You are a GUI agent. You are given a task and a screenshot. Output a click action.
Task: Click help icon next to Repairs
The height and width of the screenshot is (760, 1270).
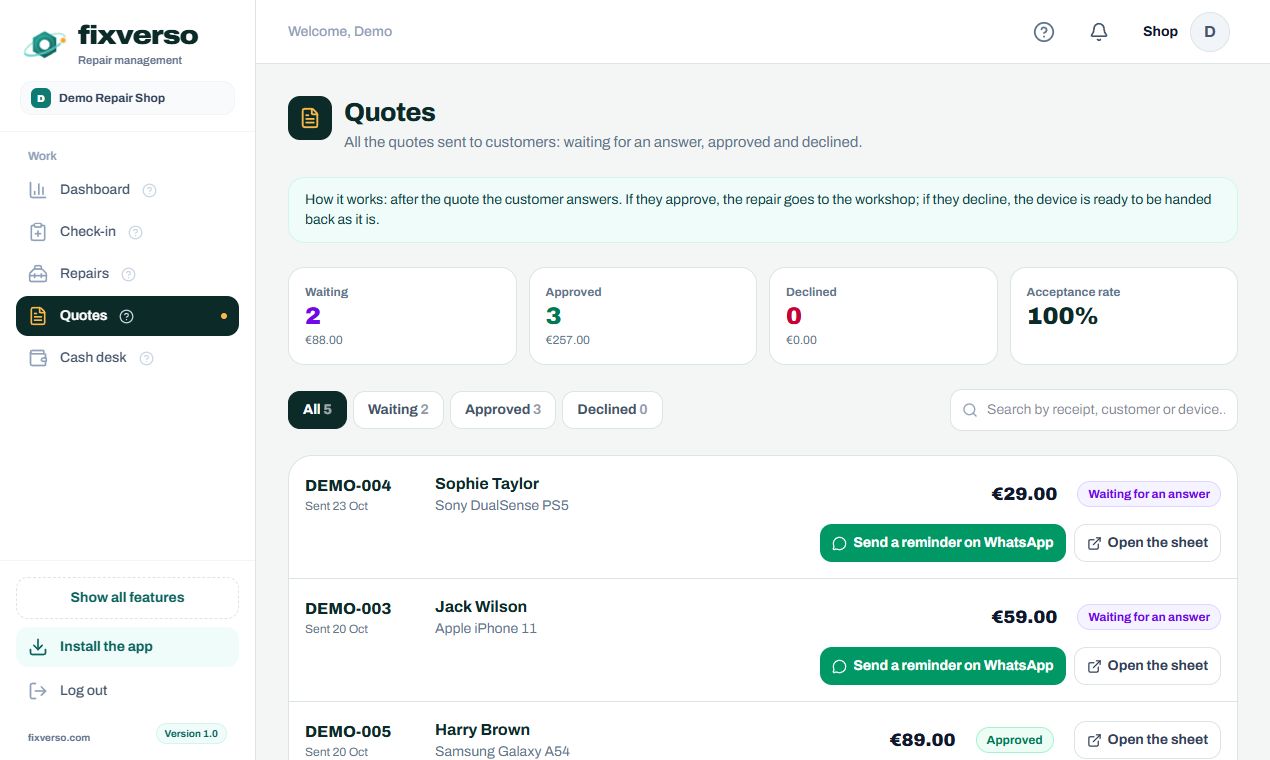click(128, 274)
